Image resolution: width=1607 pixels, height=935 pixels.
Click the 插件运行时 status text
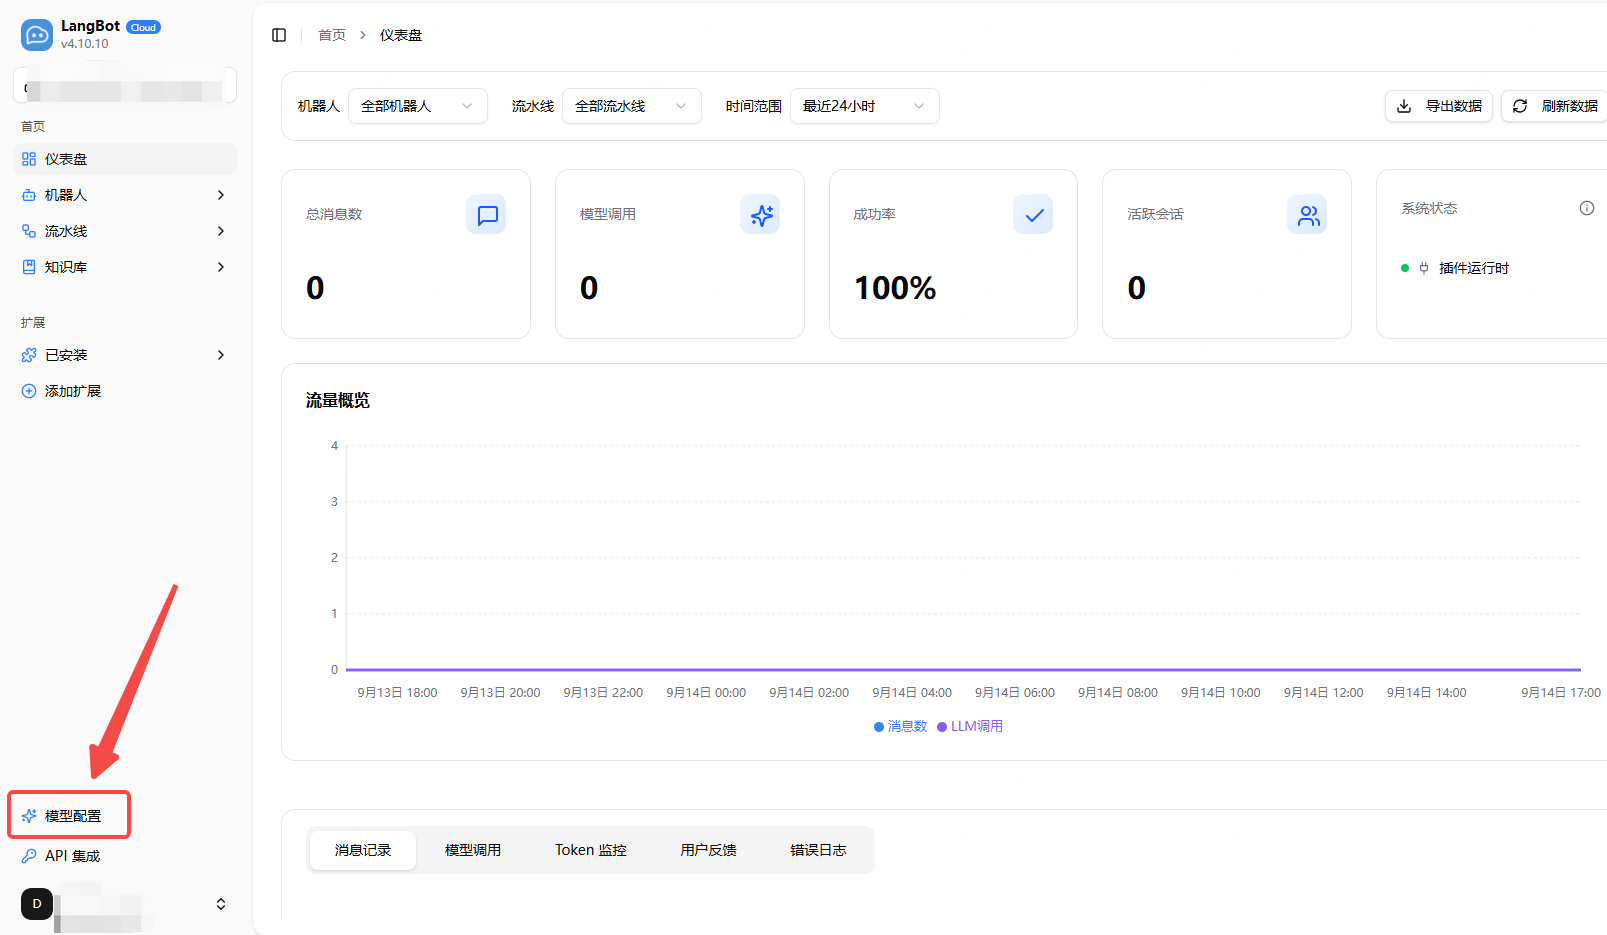[x=1474, y=268]
